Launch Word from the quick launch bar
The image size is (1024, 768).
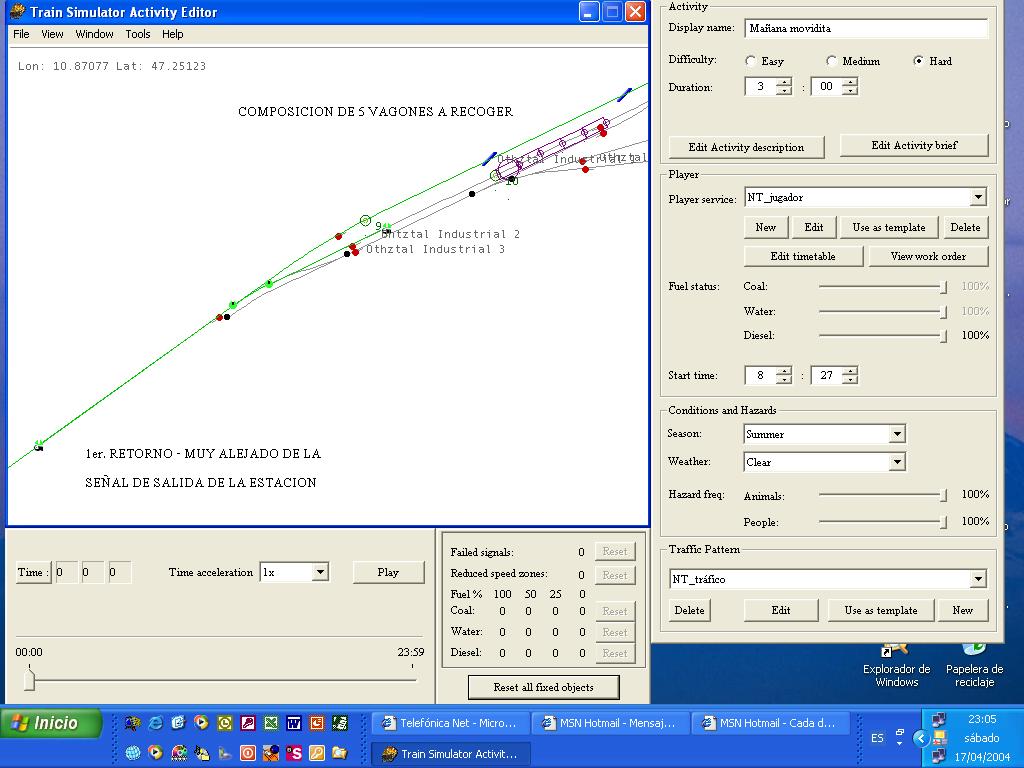[294, 723]
